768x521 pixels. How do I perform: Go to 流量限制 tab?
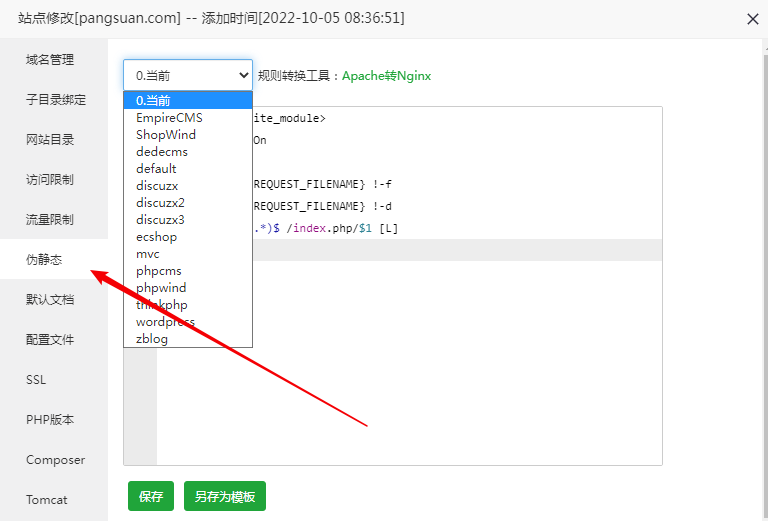click(x=50, y=220)
